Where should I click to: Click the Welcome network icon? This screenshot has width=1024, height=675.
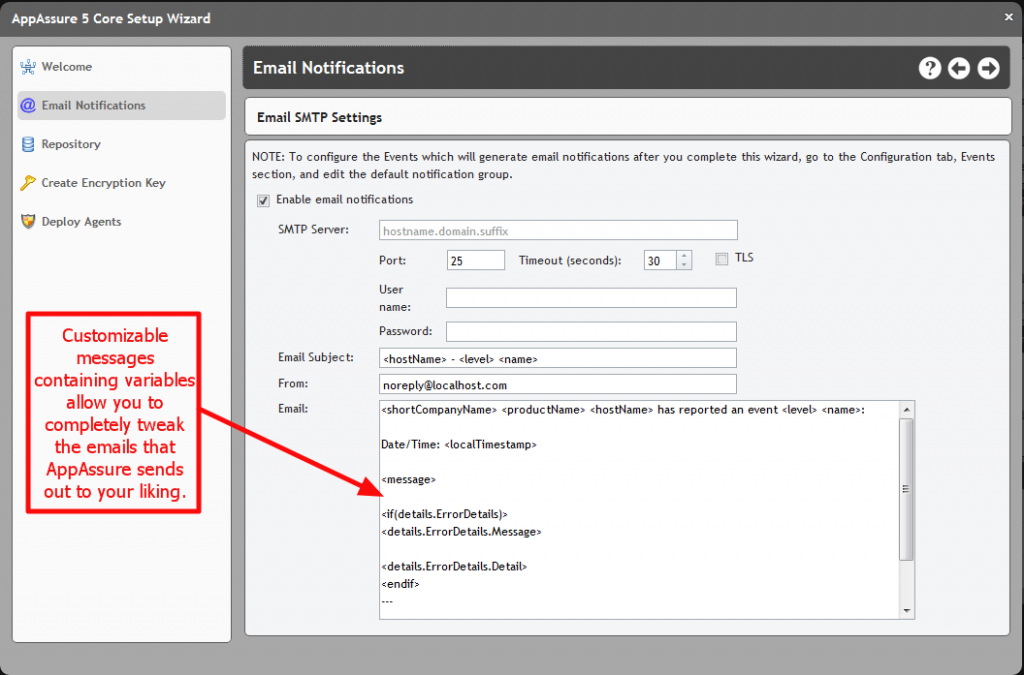click(28, 67)
